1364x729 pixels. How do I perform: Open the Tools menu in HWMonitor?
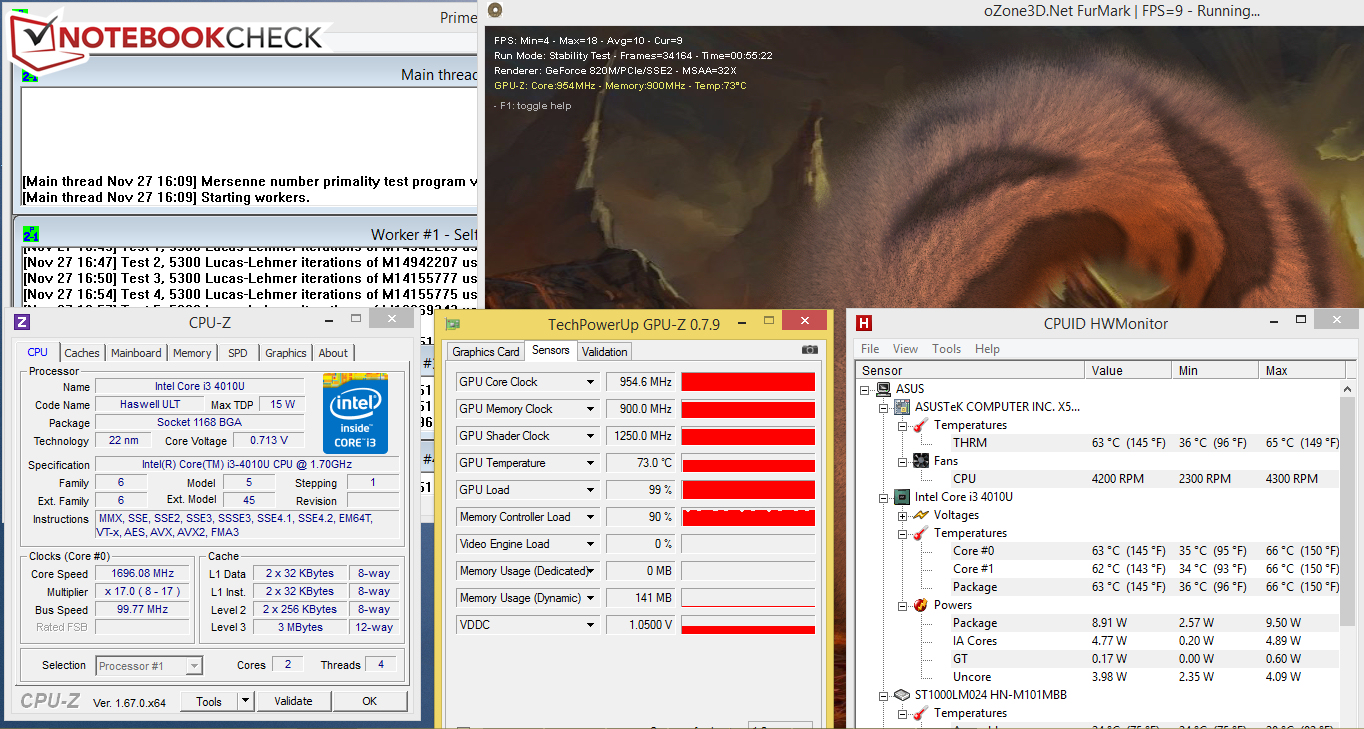[x=946, y=349]
